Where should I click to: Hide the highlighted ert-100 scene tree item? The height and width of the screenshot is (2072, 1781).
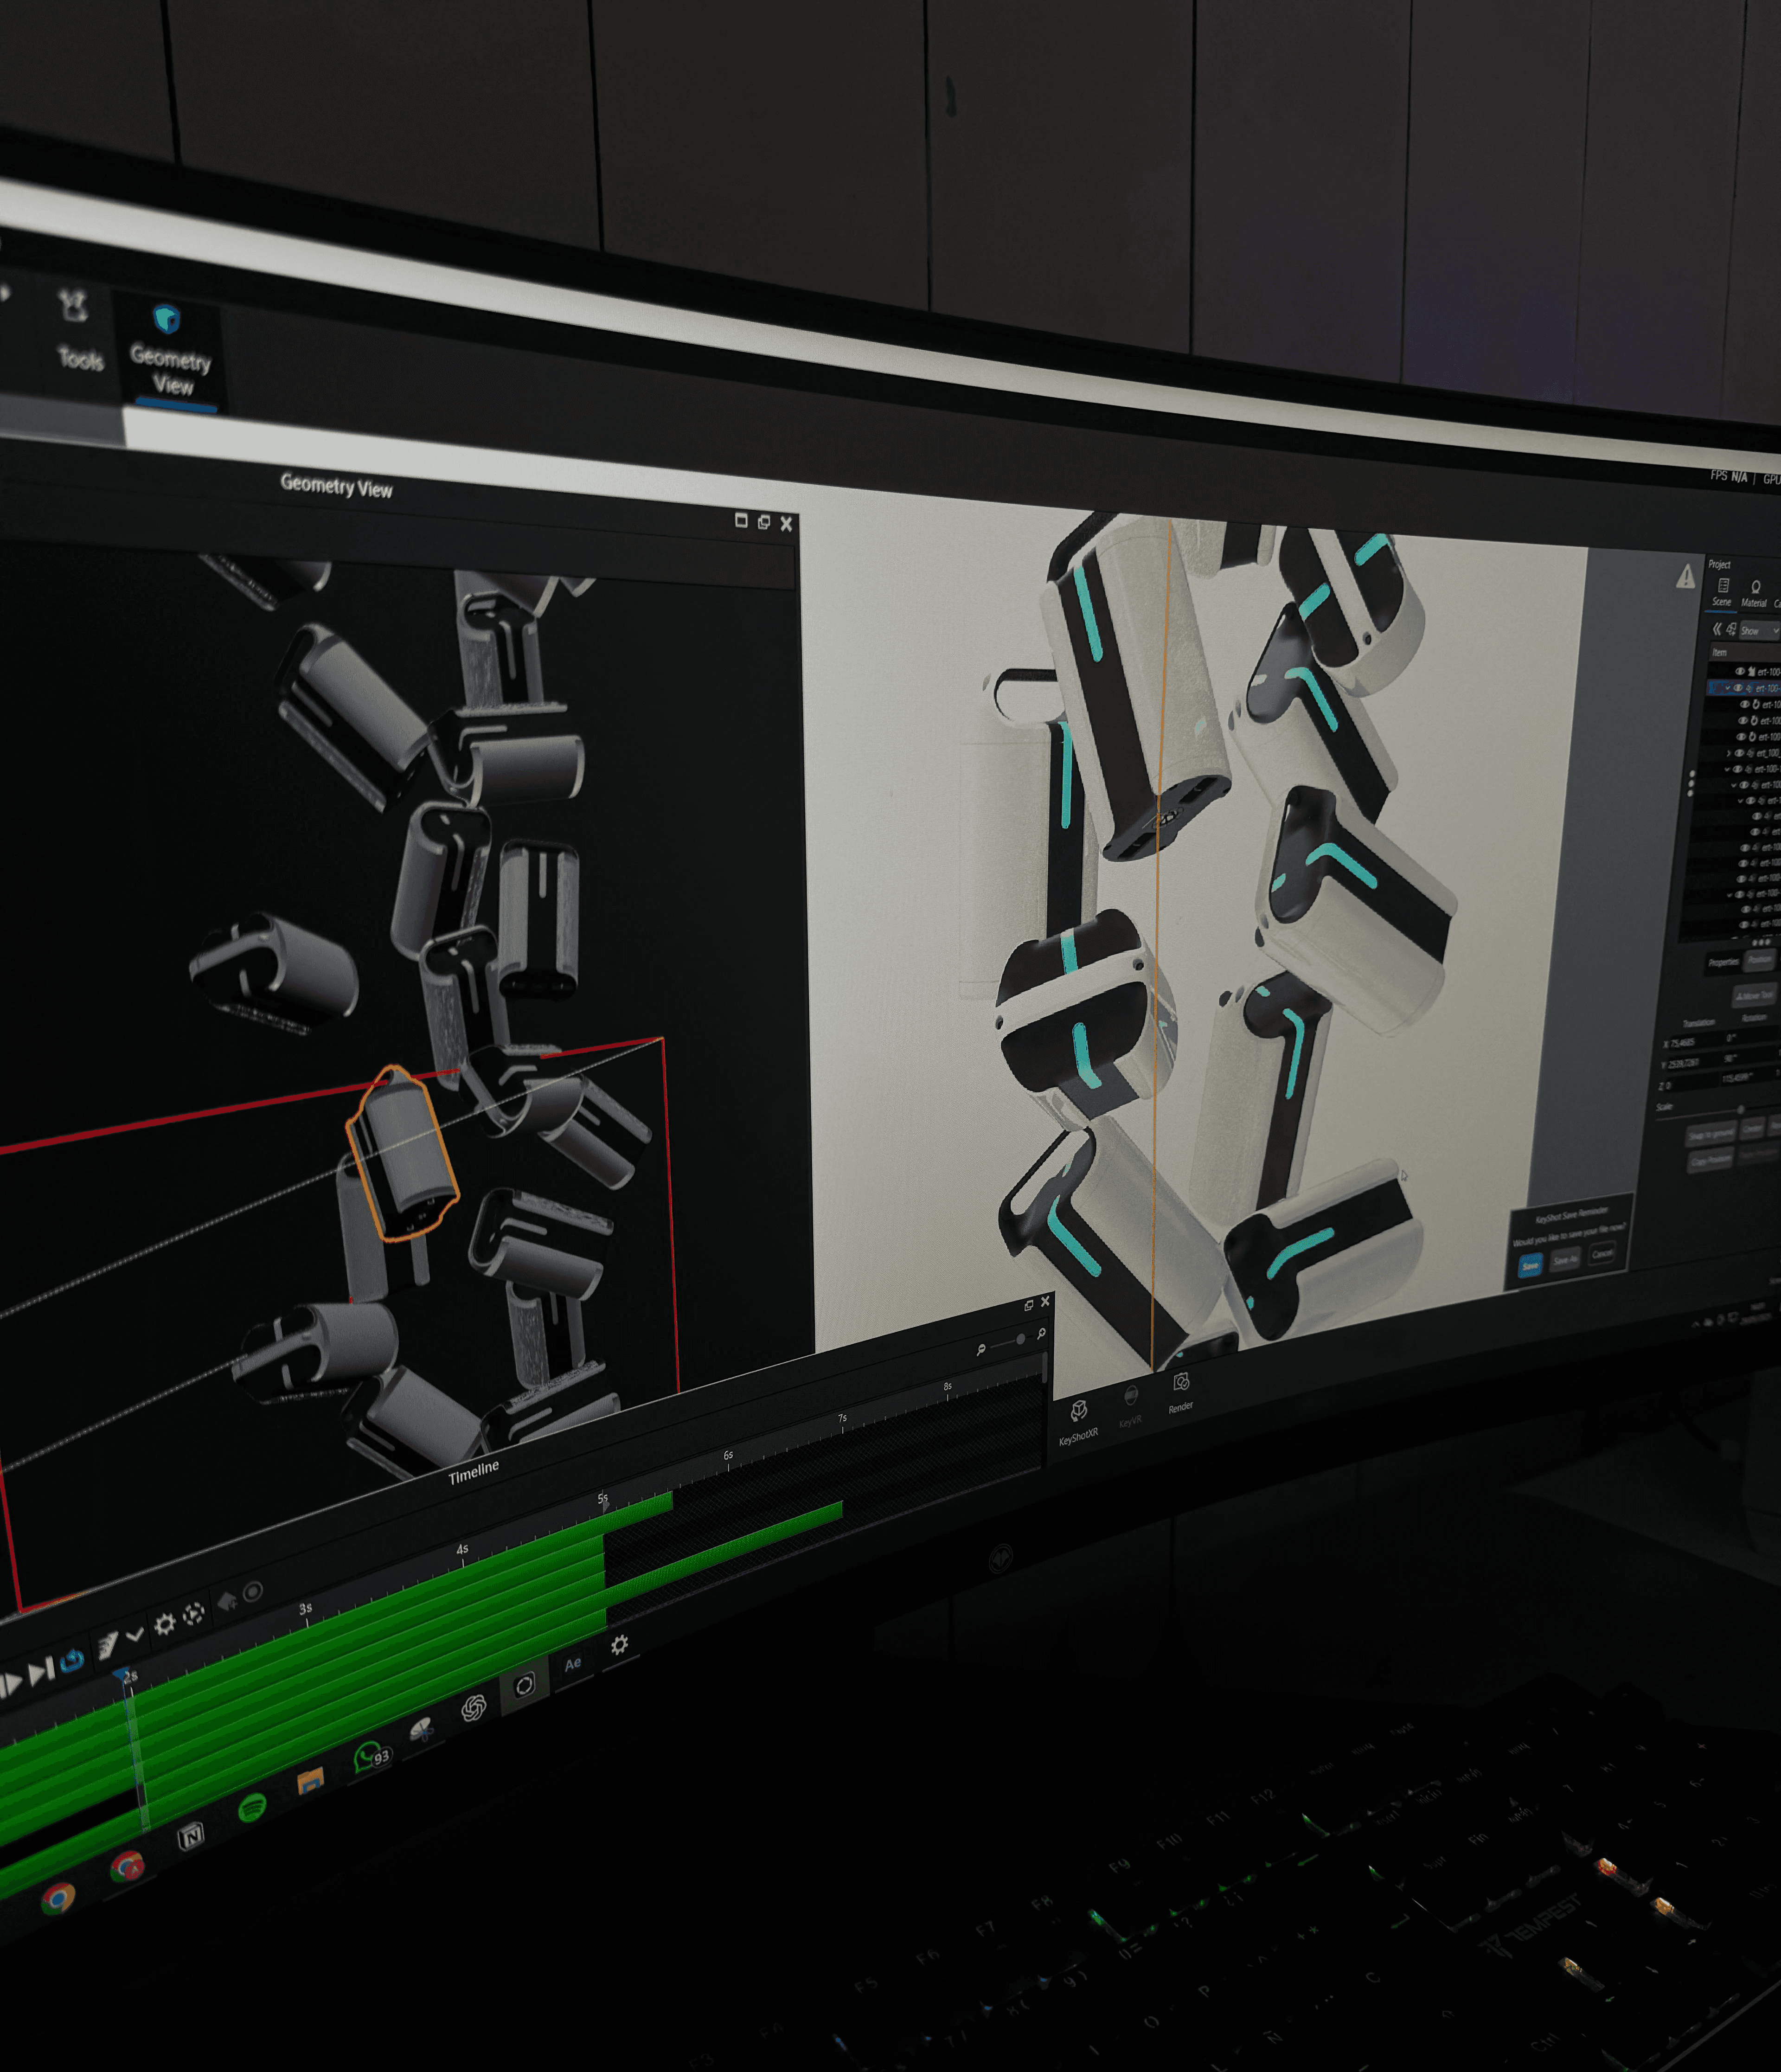(1739, 688)
